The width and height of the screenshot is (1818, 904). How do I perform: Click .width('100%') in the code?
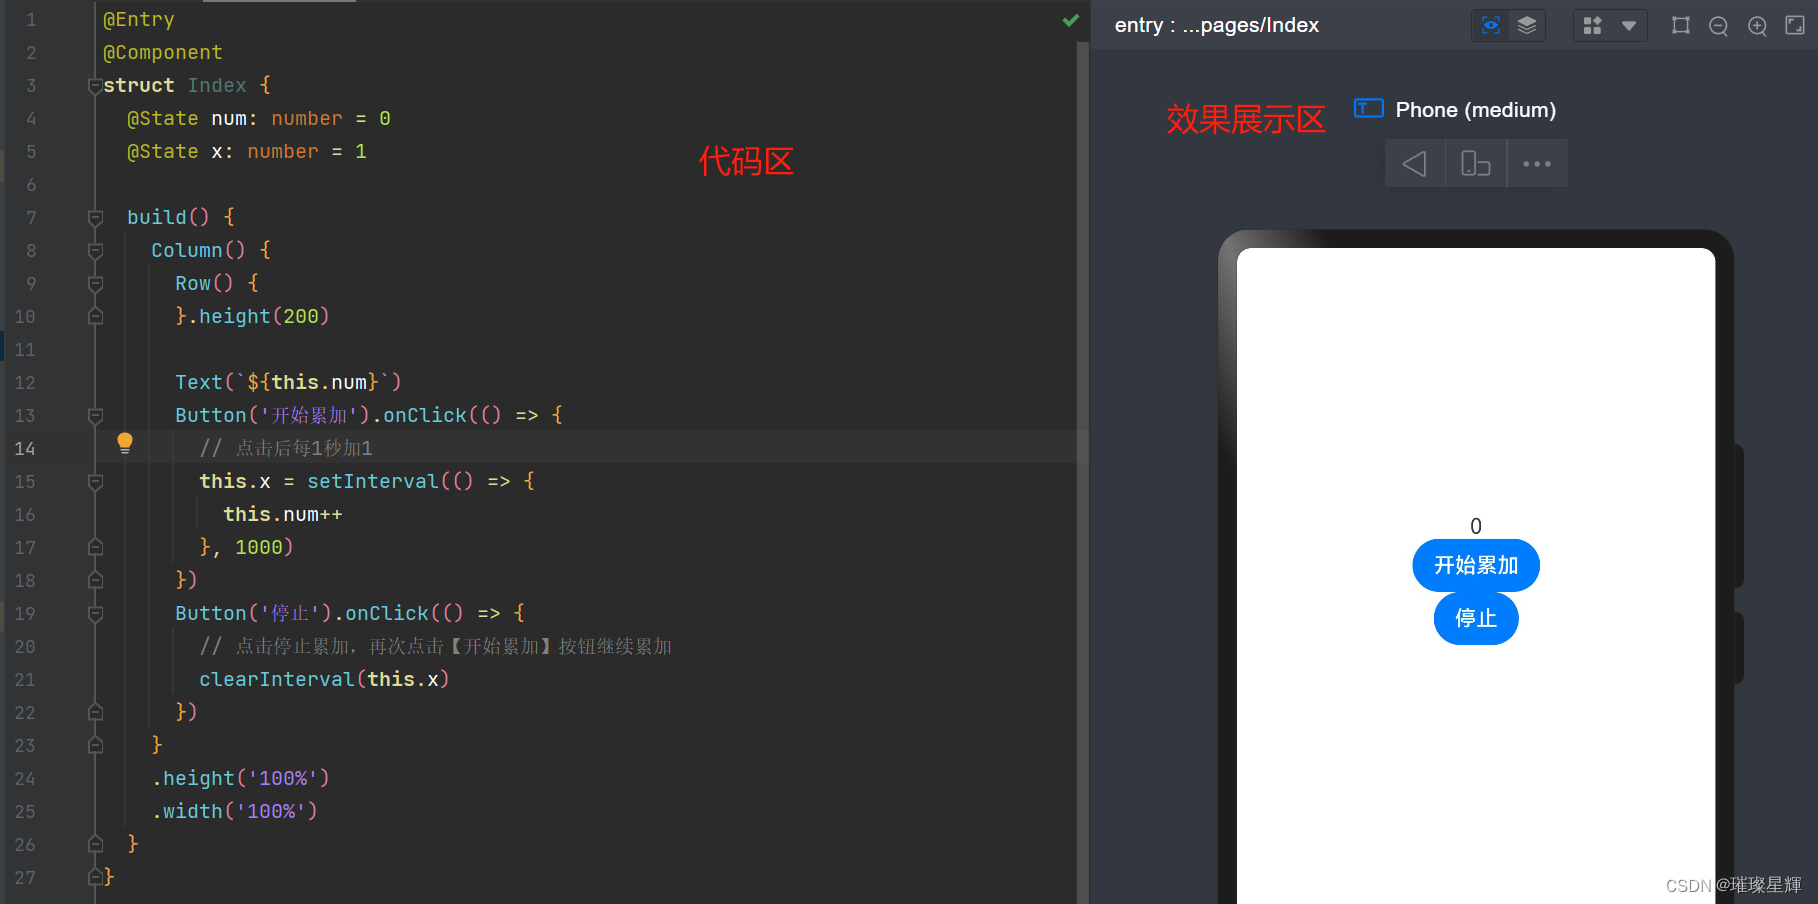pos(234,811)
